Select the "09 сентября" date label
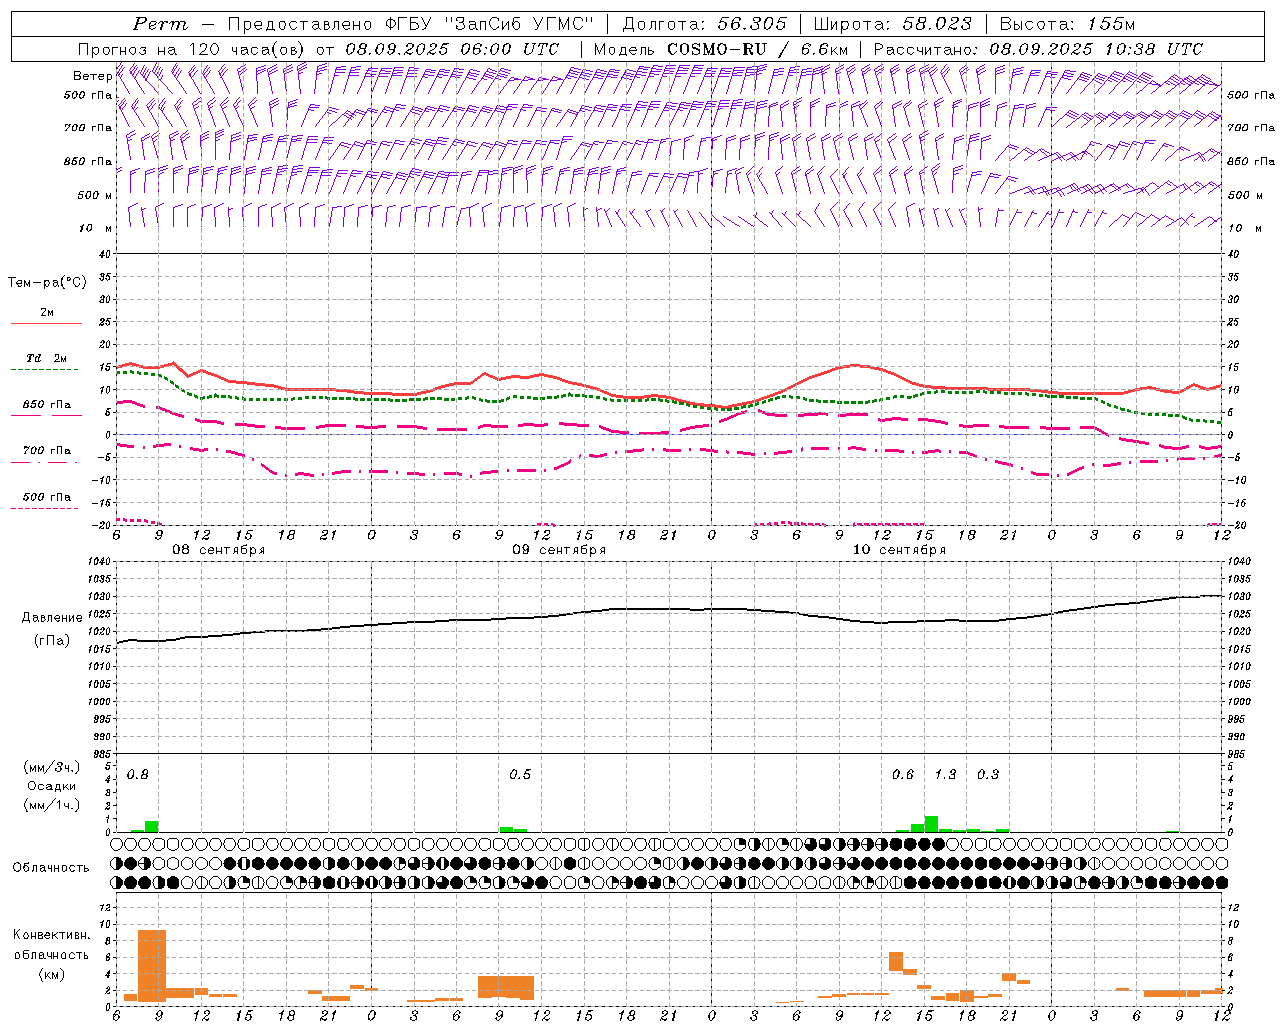The image size is (1280, 1024). pyautogui.click(x=559, y=550)
